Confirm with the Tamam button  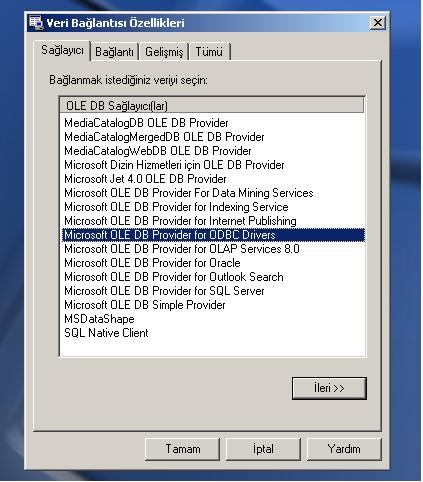pos(183,449)
